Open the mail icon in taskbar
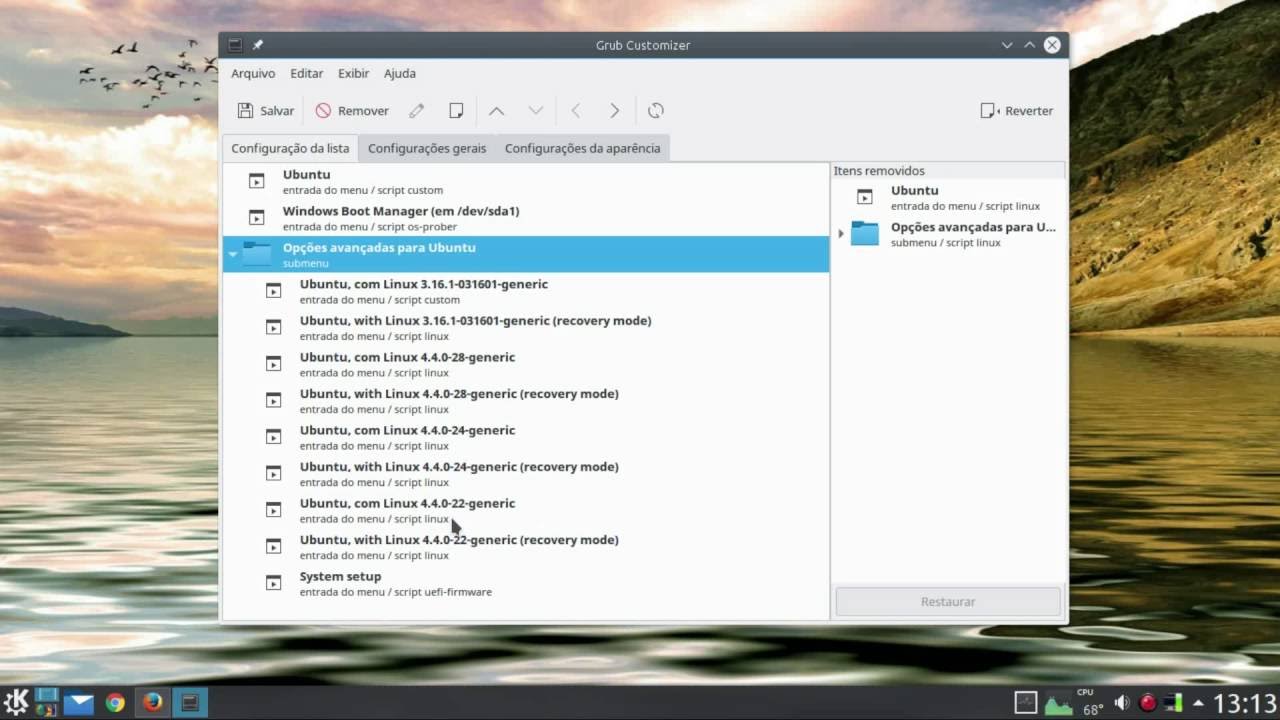The height and width of the screenshot is (720, 1280). point(80,702)
